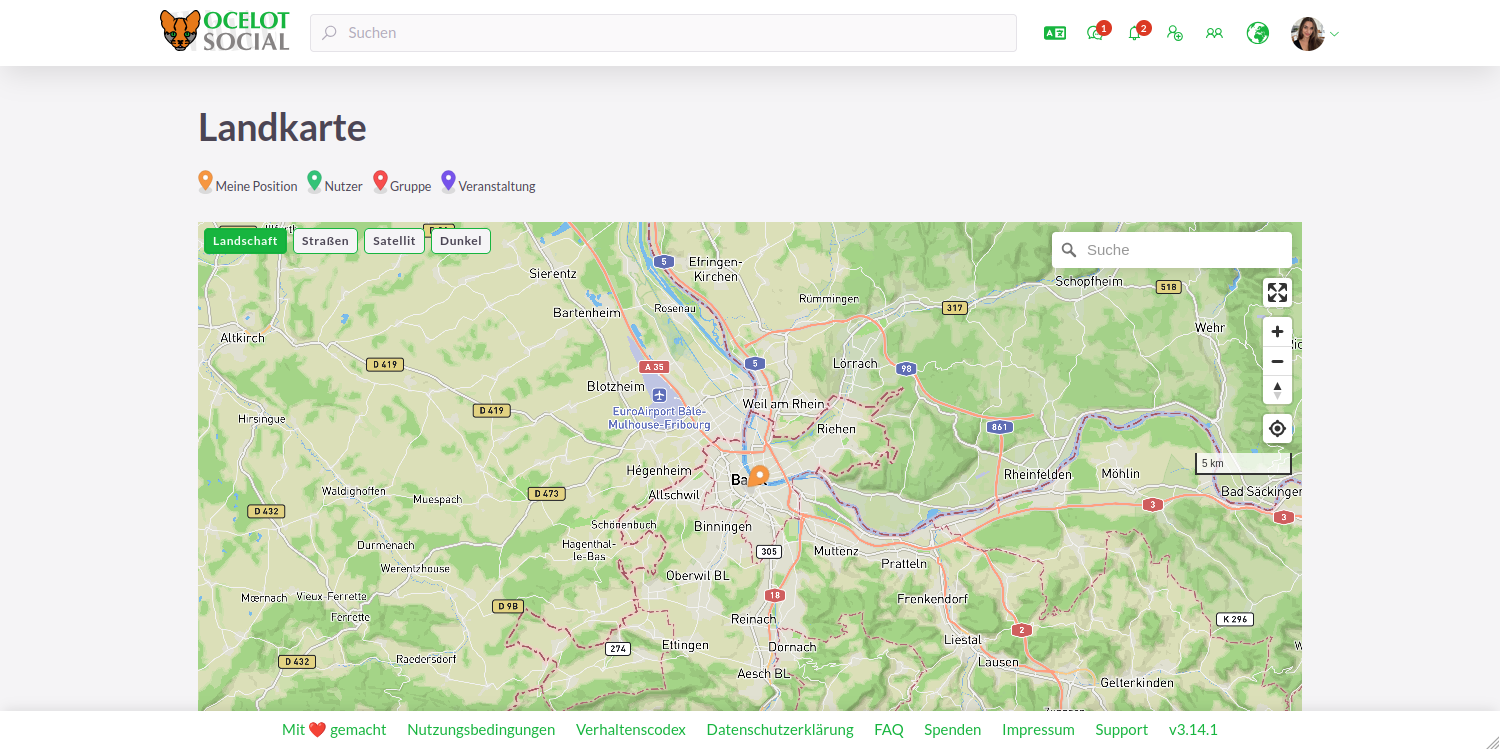Open the groups icon in the header
The image size is (1500, 750).
[1214, 33]
